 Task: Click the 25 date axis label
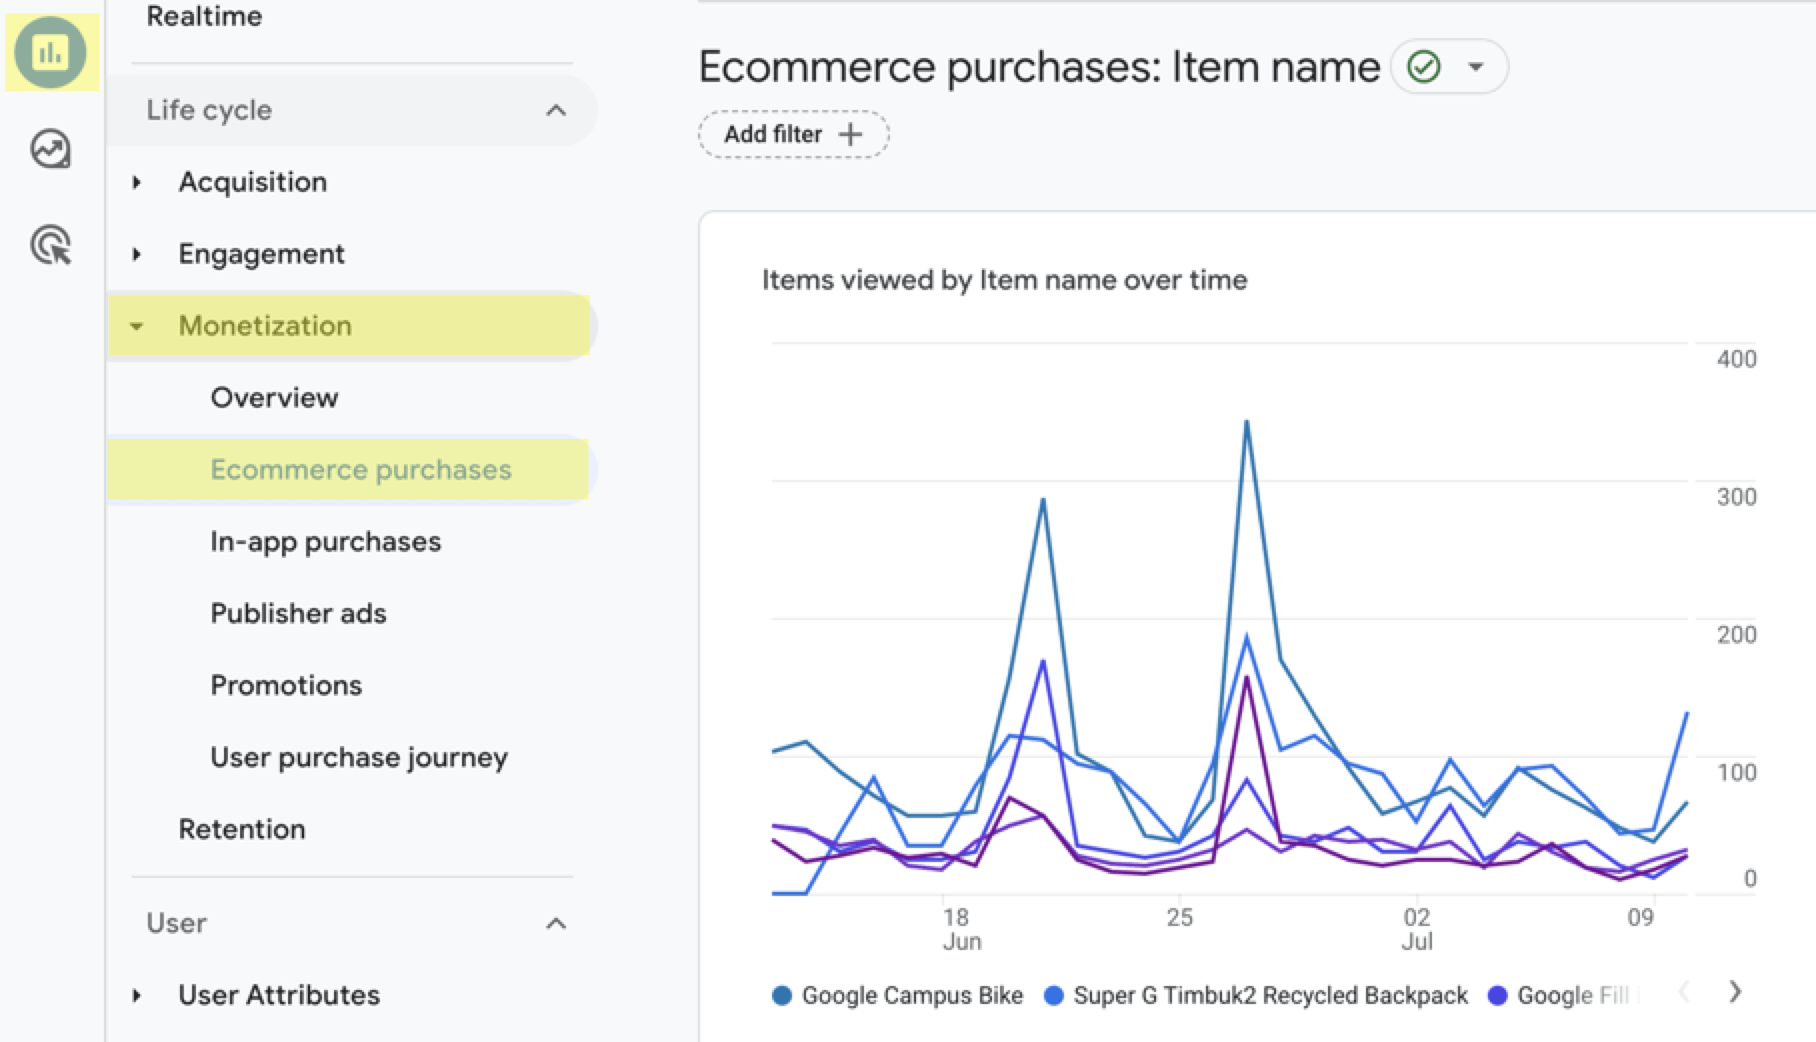[x=1180, y=917]
